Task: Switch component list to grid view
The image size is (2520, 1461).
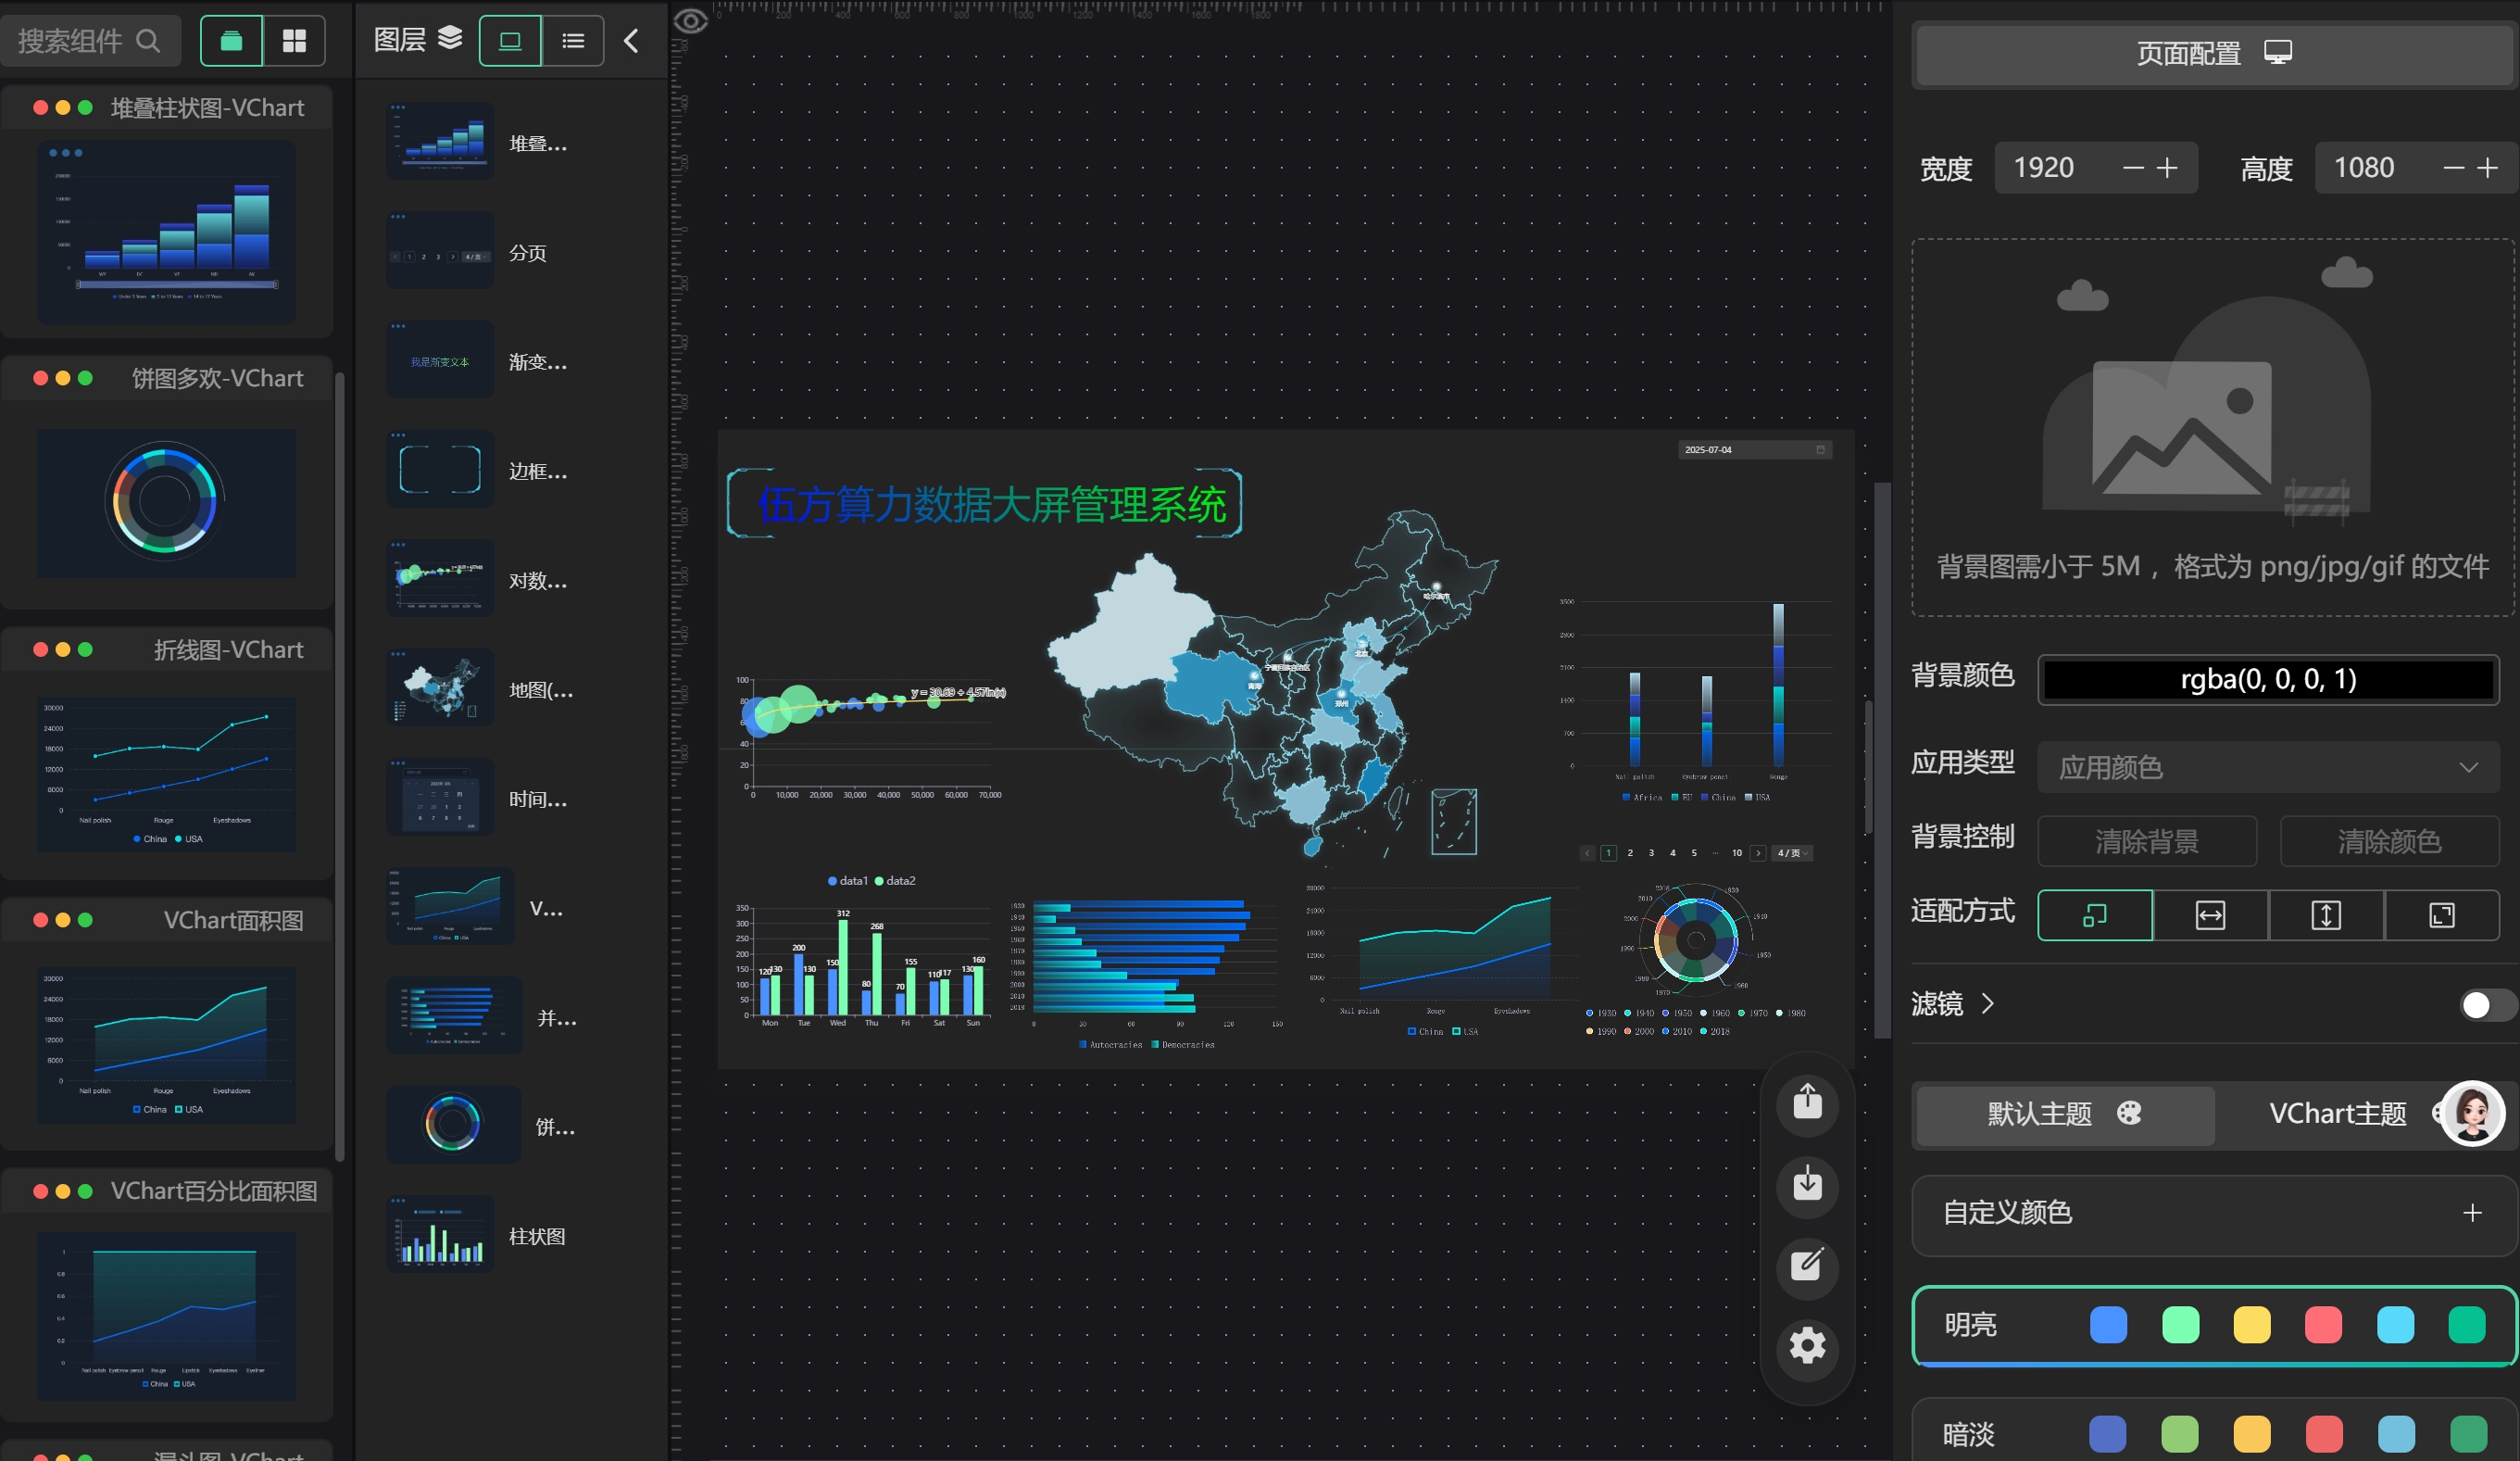Action: point(294,41)
